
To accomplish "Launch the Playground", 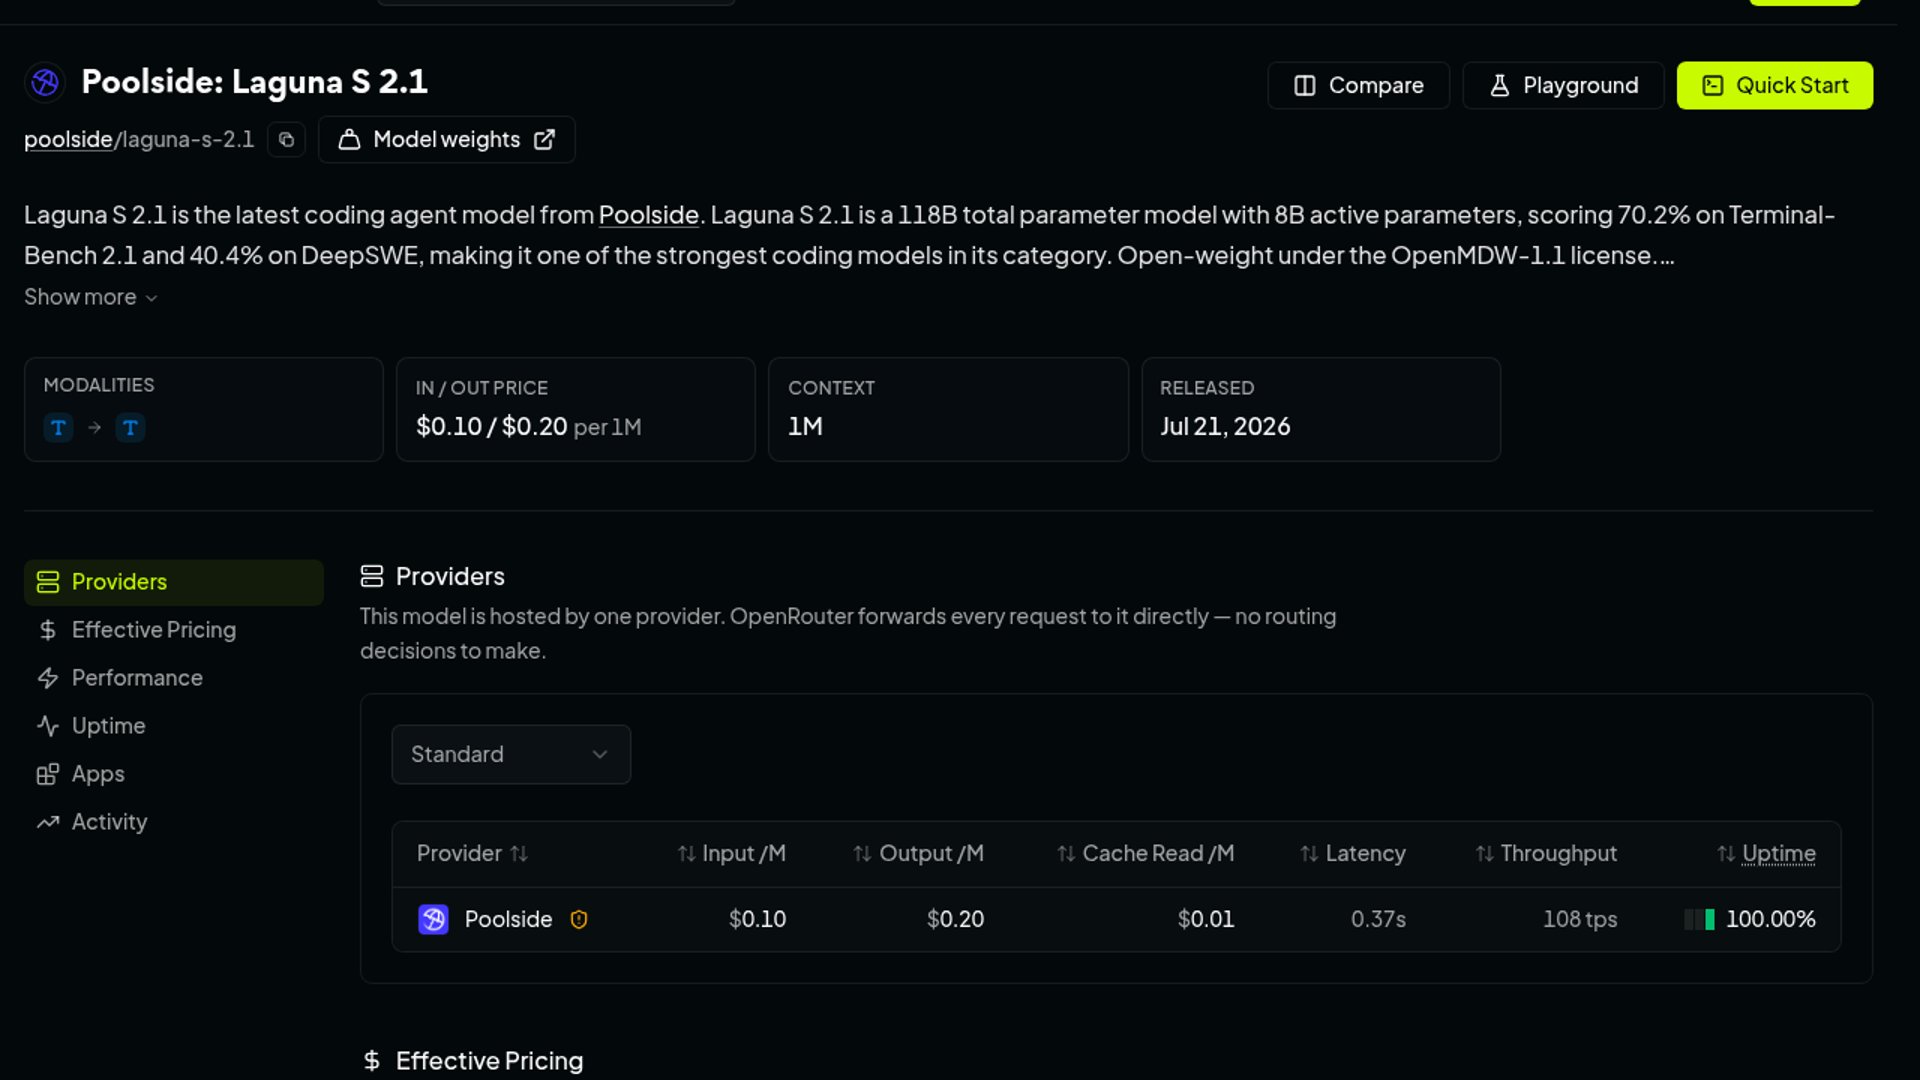I will click(1563, 85).
